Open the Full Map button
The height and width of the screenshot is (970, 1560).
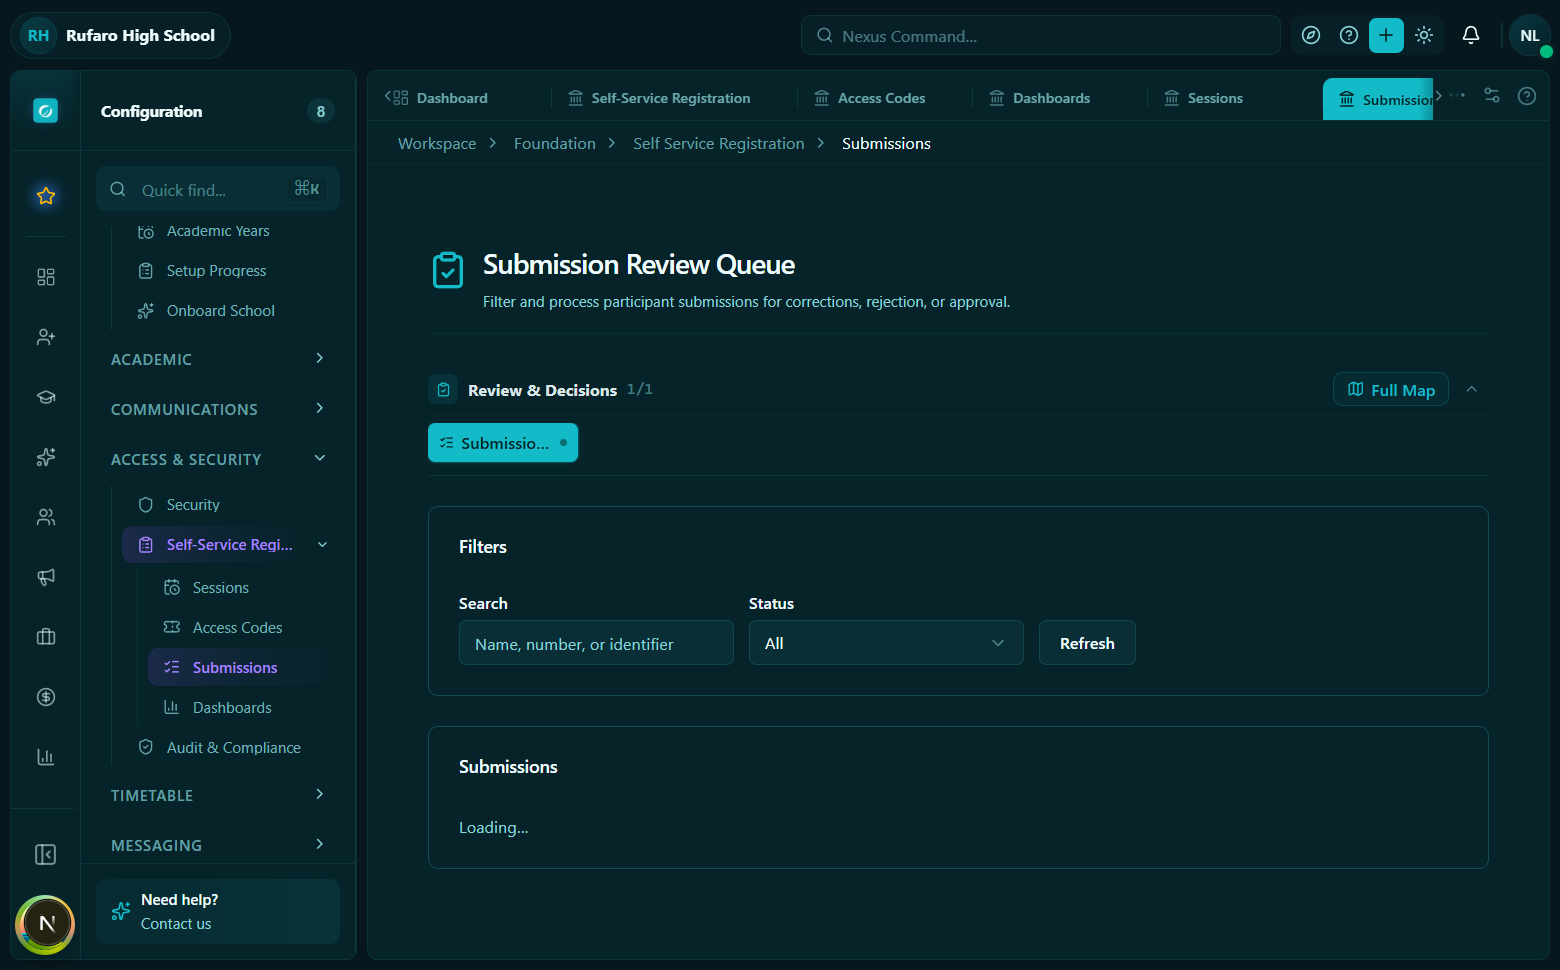pyautogui.click(x=1391, y=390)
